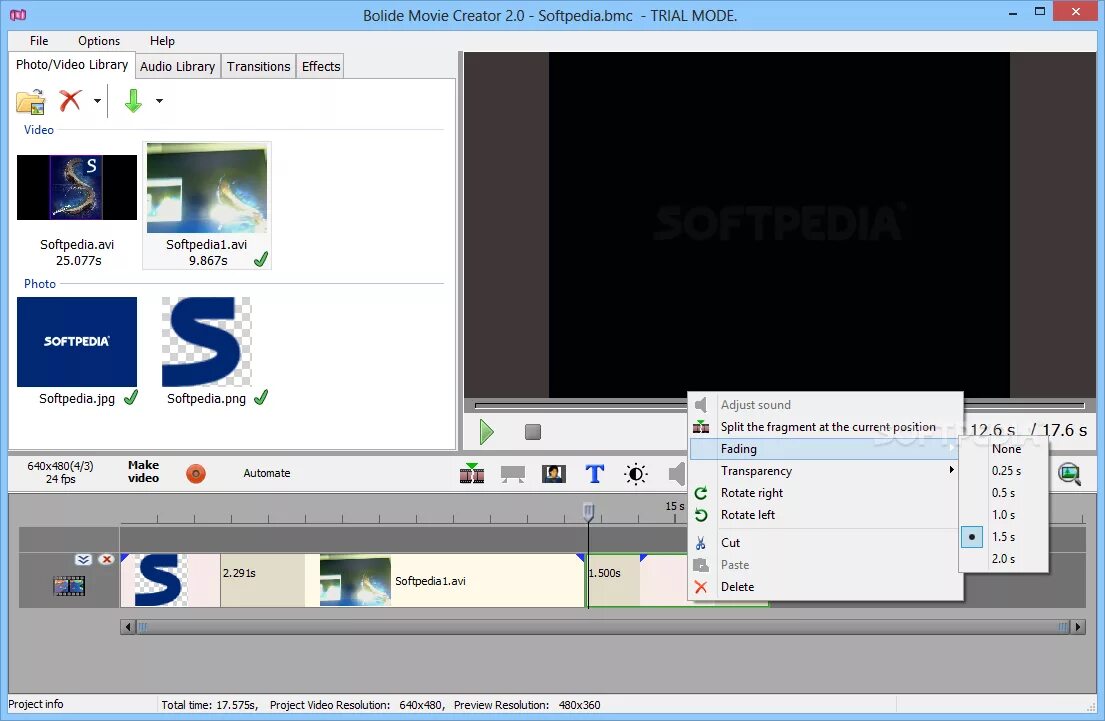
Task: Click the red record button icon
Action: (x=196, y=474)
